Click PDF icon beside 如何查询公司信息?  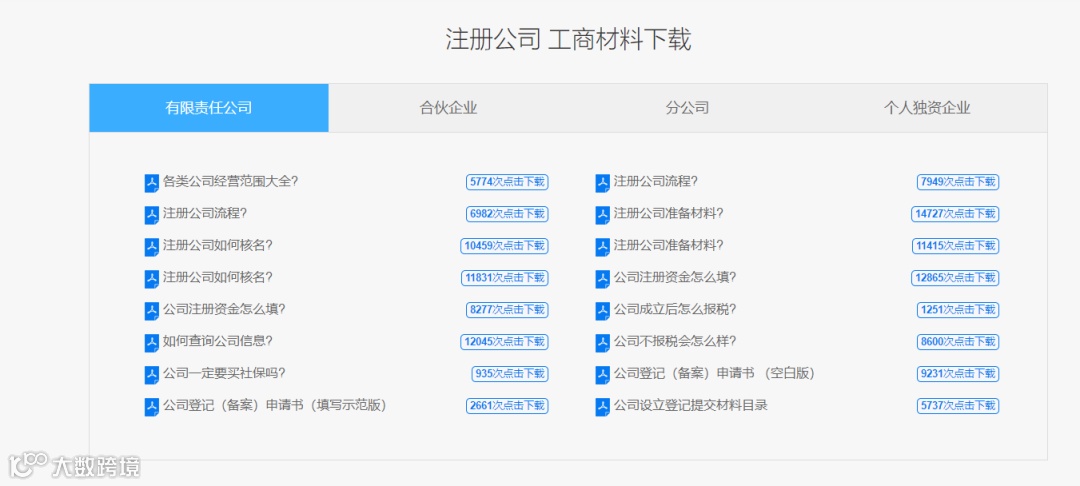pyautogui.click(x=152, y=343)
